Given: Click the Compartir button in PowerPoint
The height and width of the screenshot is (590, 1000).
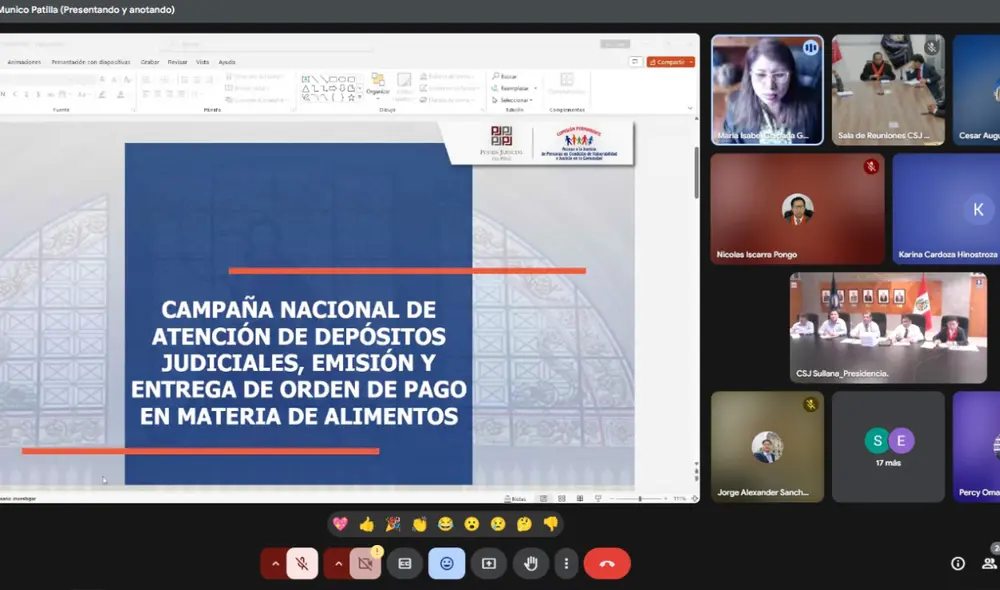Looking at the screenshot, I should (x=668, y=62).
